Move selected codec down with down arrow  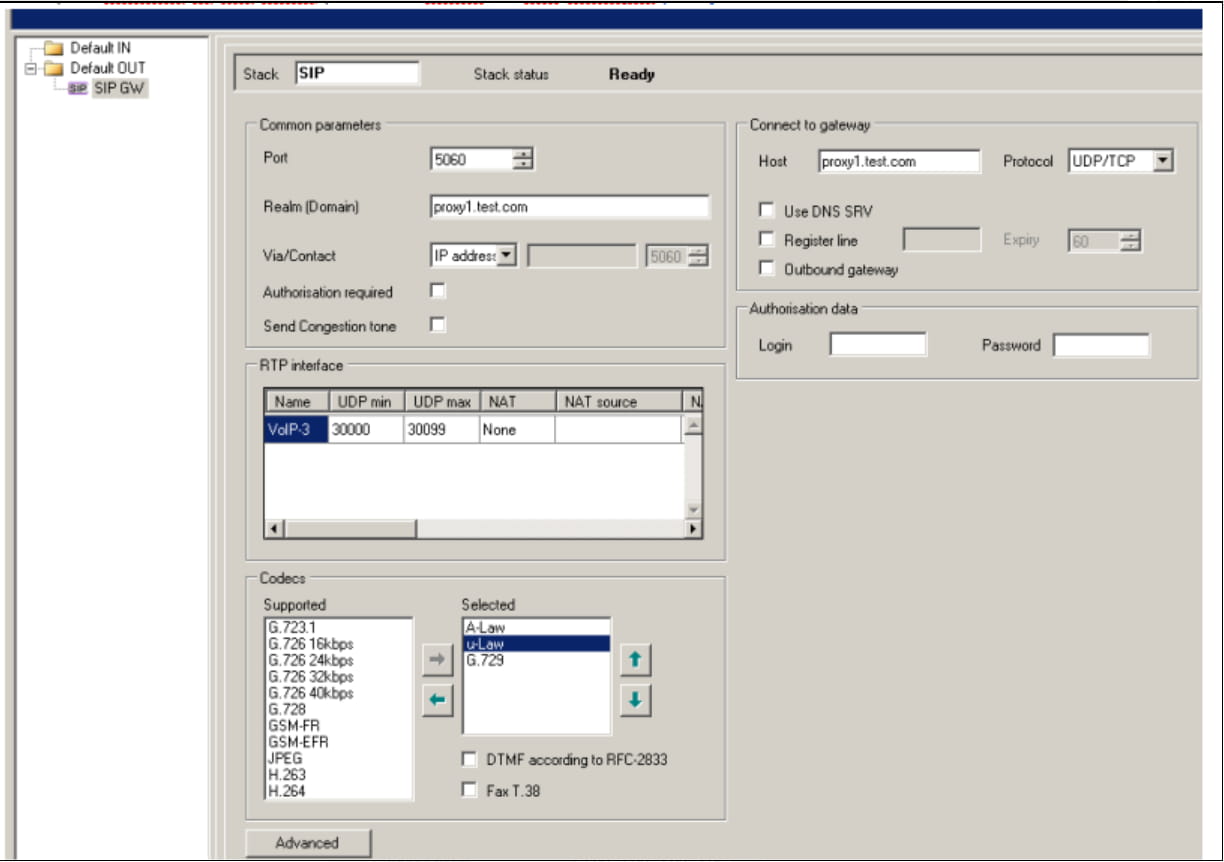pyautogui.click(x=635, y=701)
